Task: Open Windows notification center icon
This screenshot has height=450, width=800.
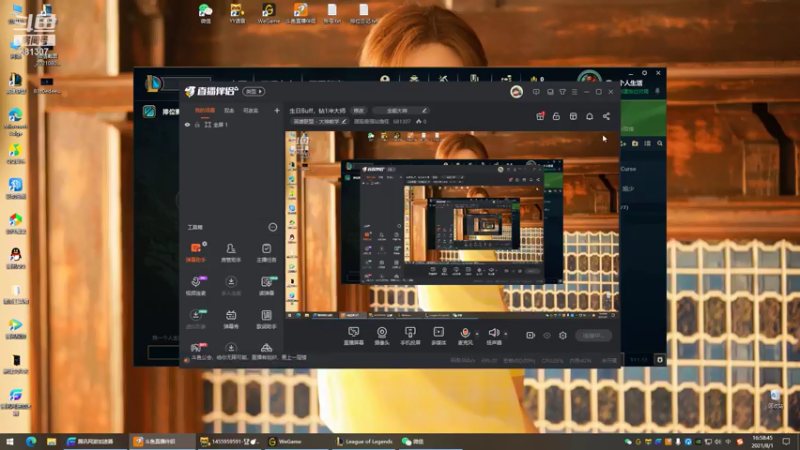Action: point(786,441)
